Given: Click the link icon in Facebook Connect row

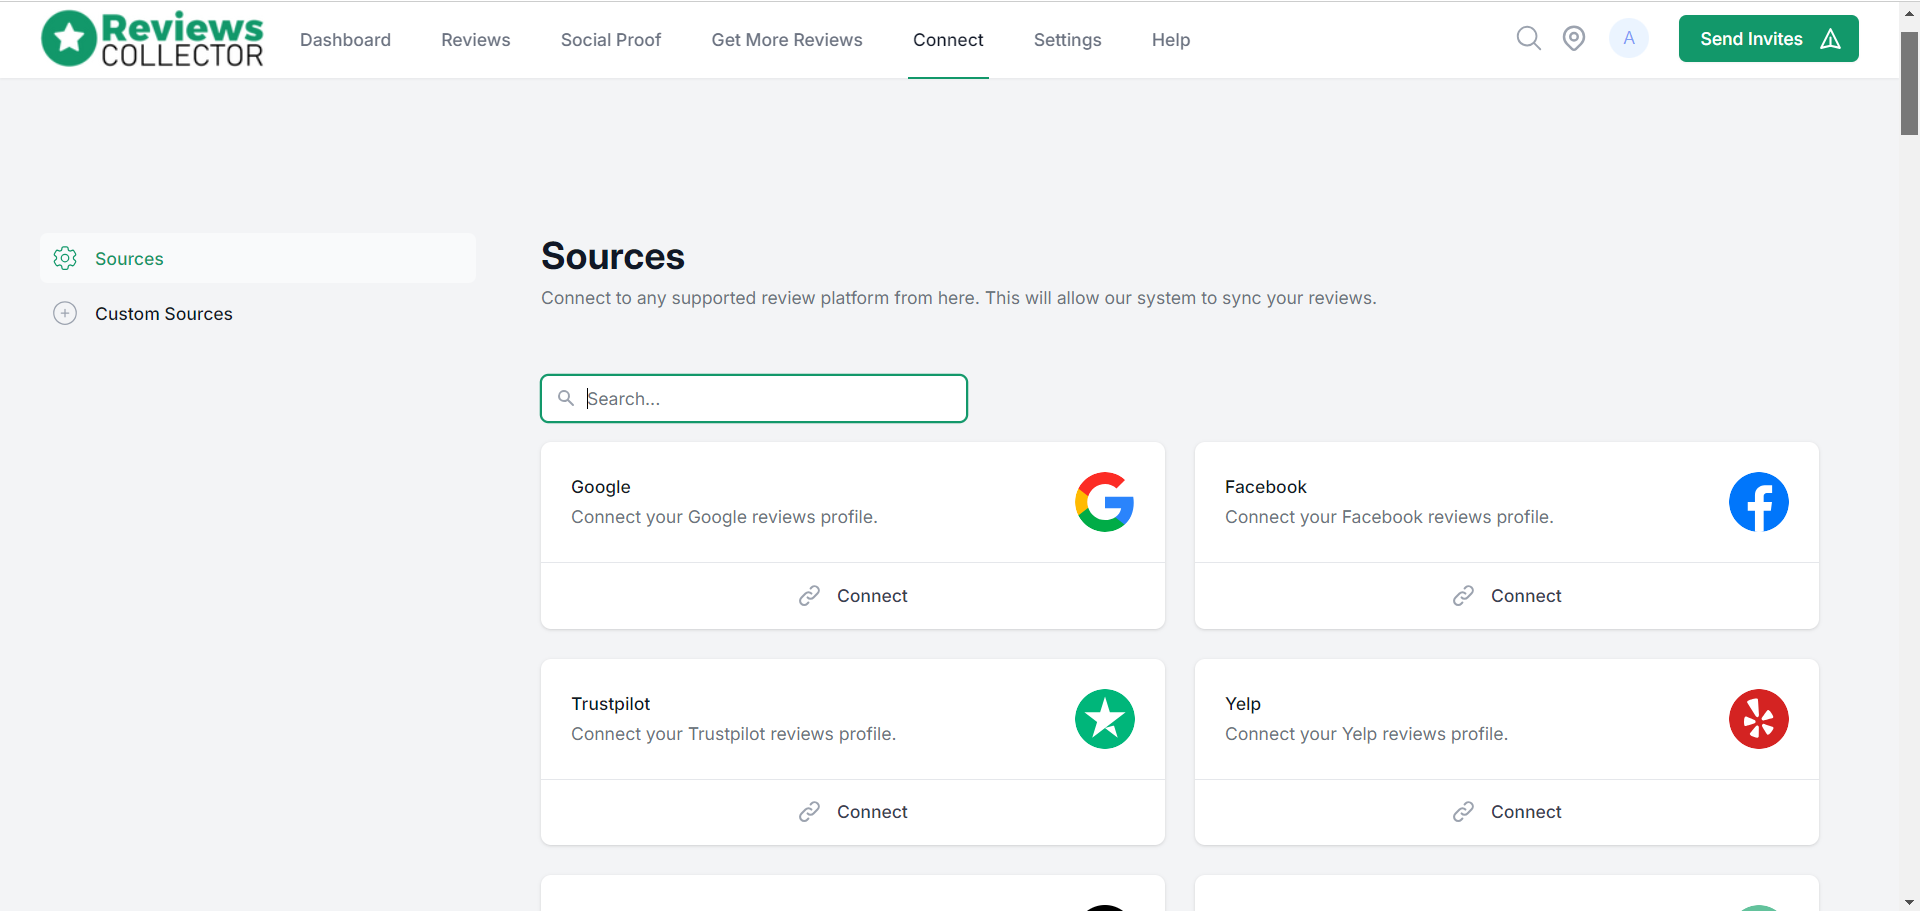Looking at the screenshot, I should 1463,596.
